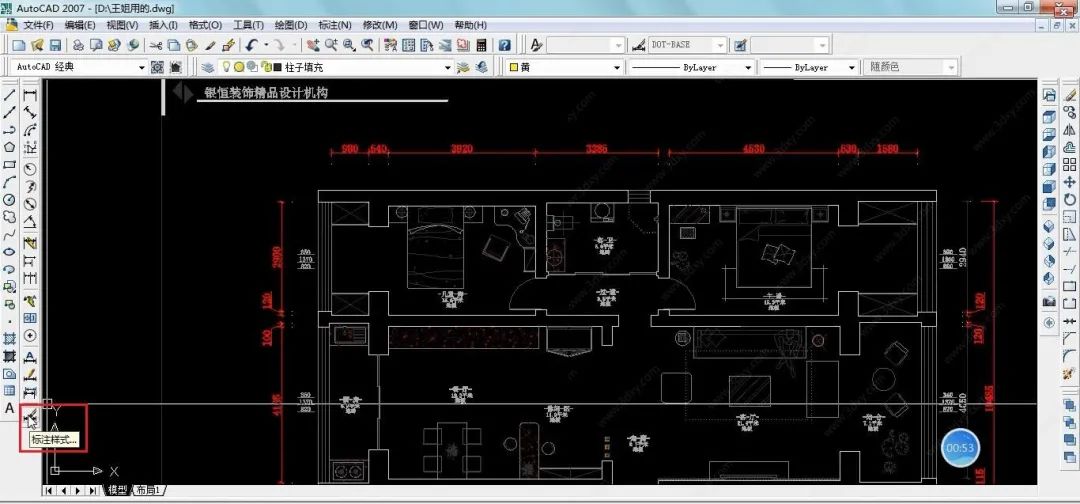Screen dimensions: 1080x504
Task: Open the 黄 color control swatch
Action: pos(565,67)
